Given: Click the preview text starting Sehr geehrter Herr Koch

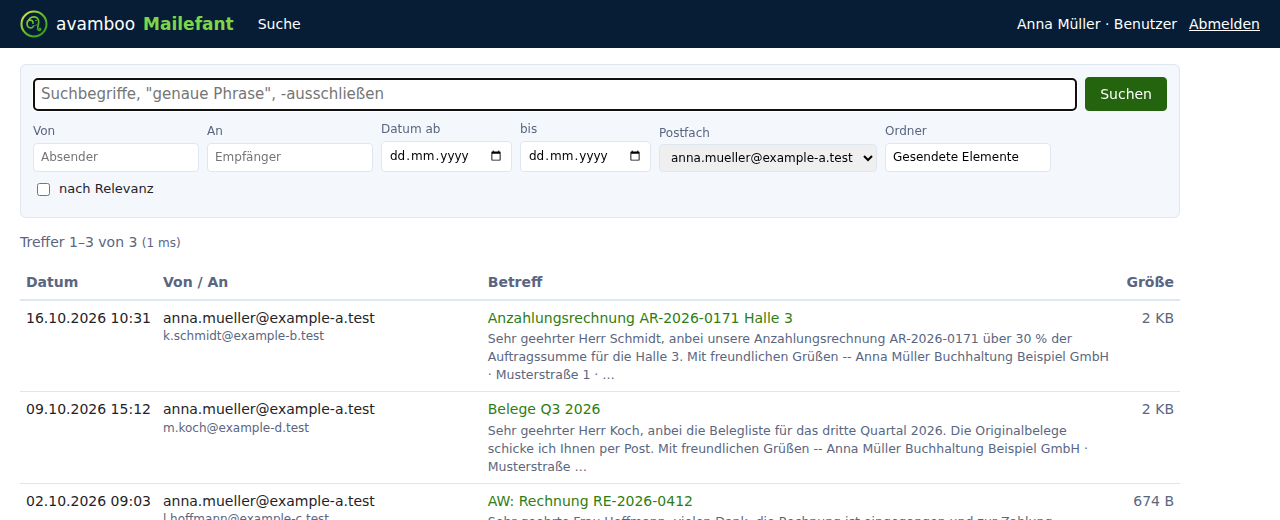Looking at the screenshot, I should (788, 448).
